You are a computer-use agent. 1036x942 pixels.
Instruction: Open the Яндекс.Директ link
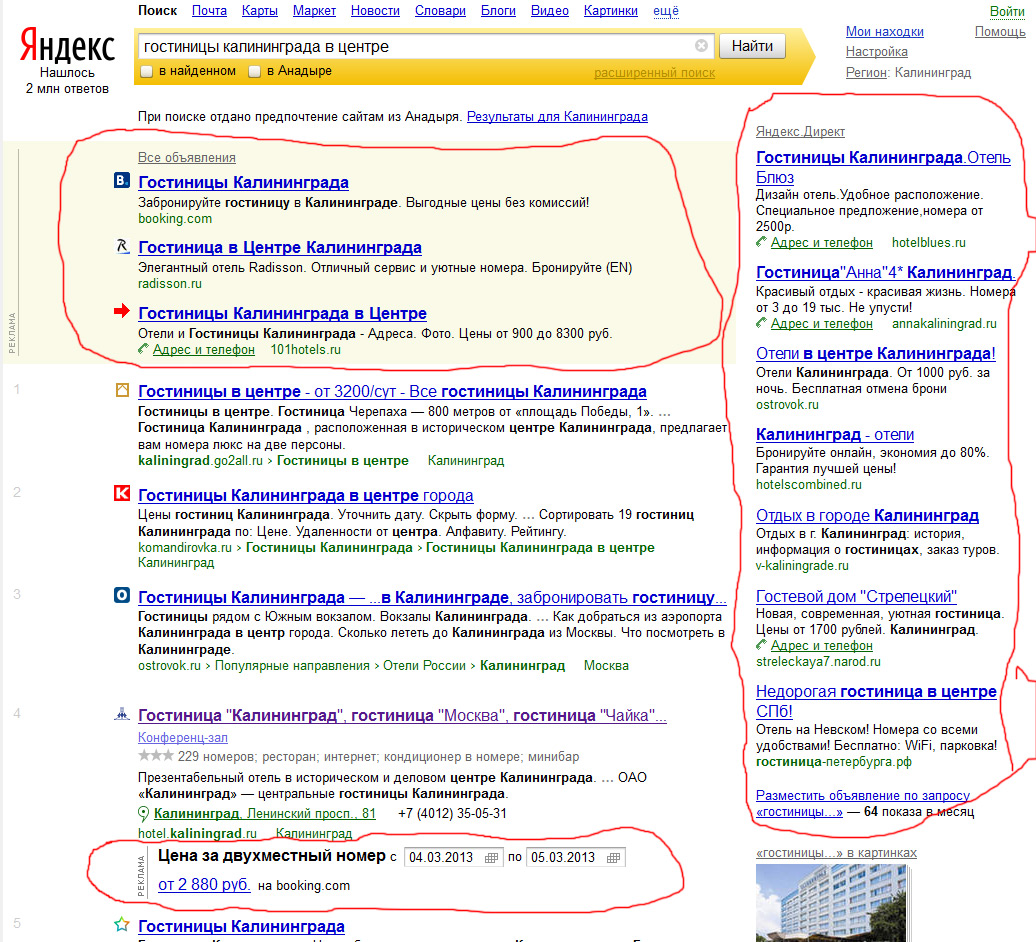coord(800,131)
